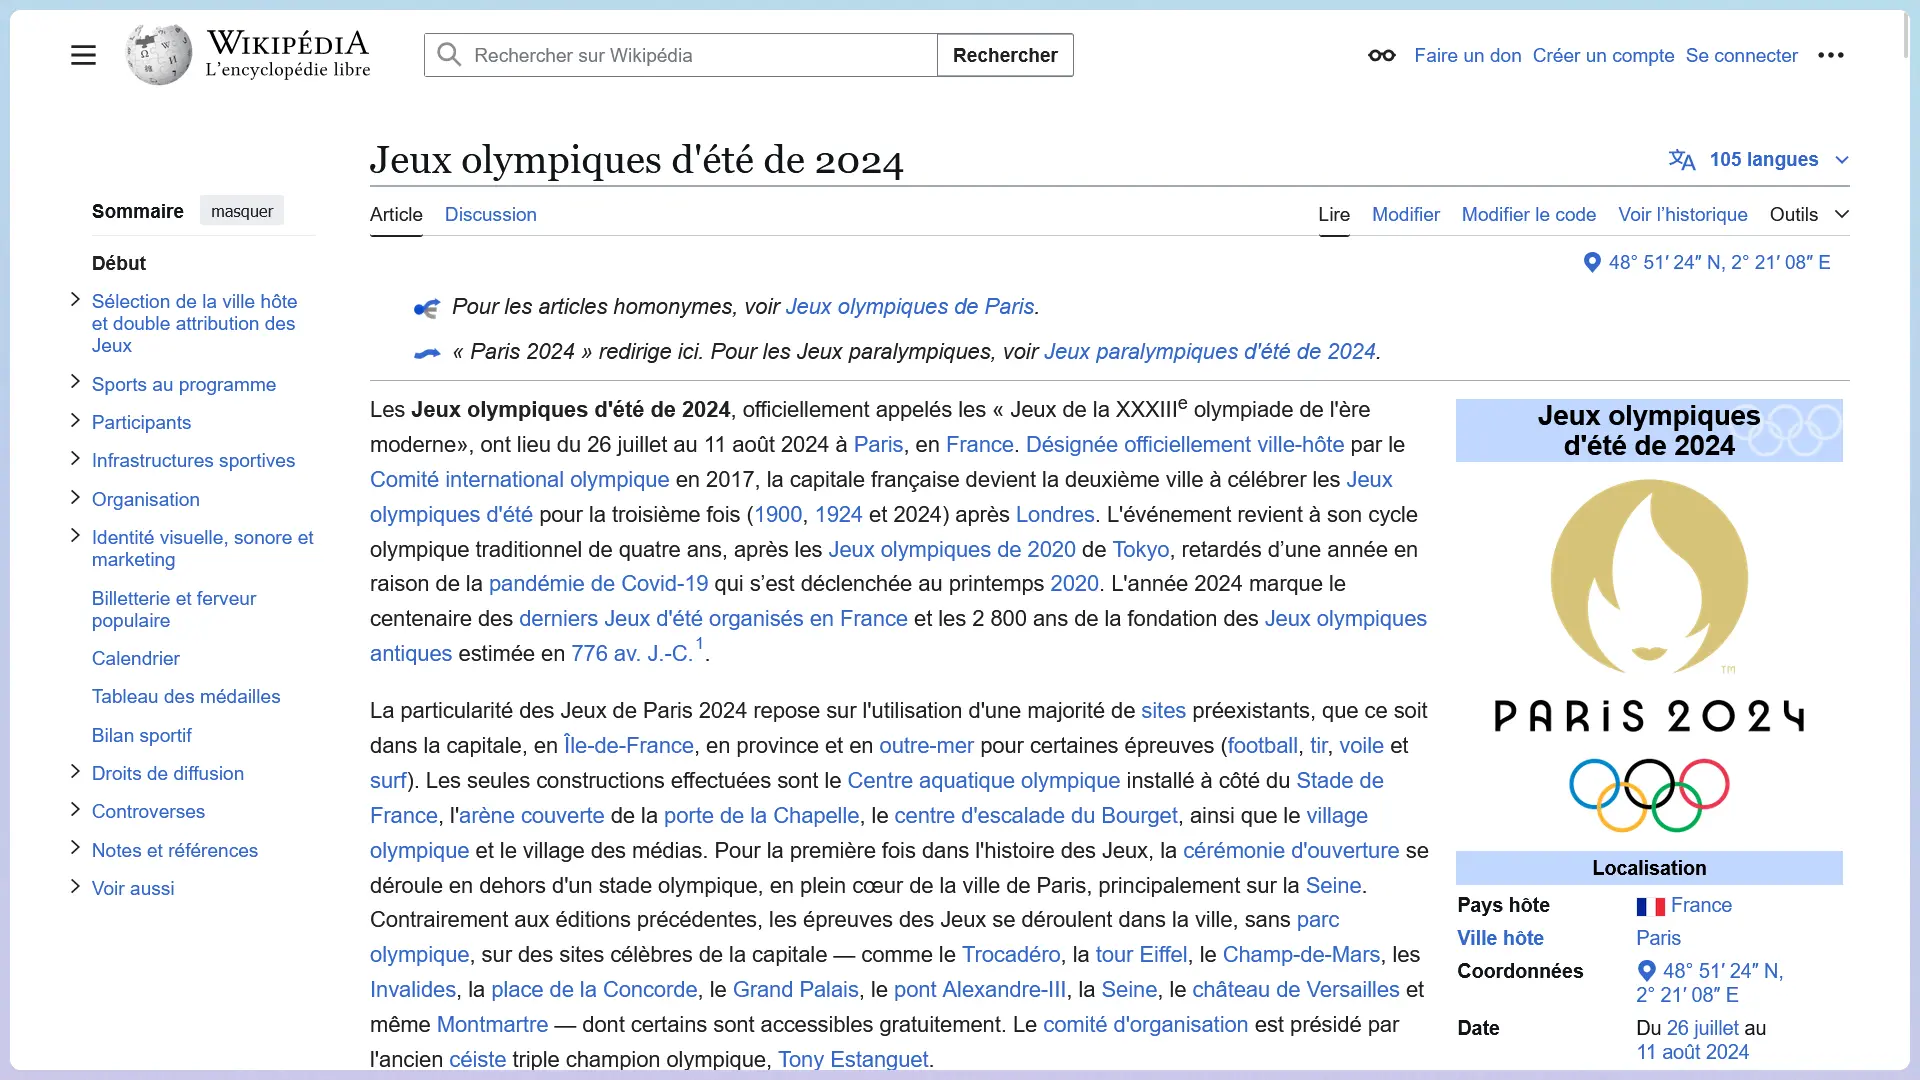1920x1080 pixels.
Task: Expand the Controverses section chevron
Action: point(75,809)
